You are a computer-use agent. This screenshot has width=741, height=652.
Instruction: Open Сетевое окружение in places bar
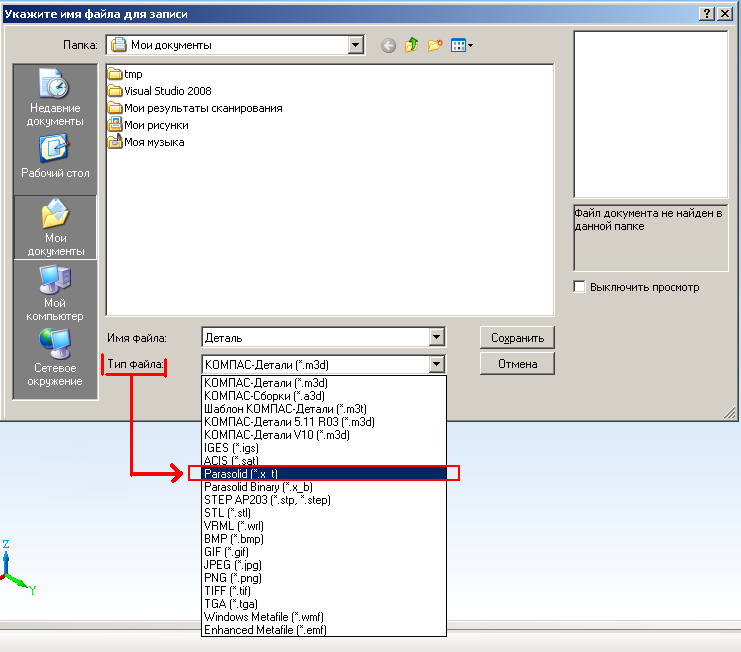(55, 358)
